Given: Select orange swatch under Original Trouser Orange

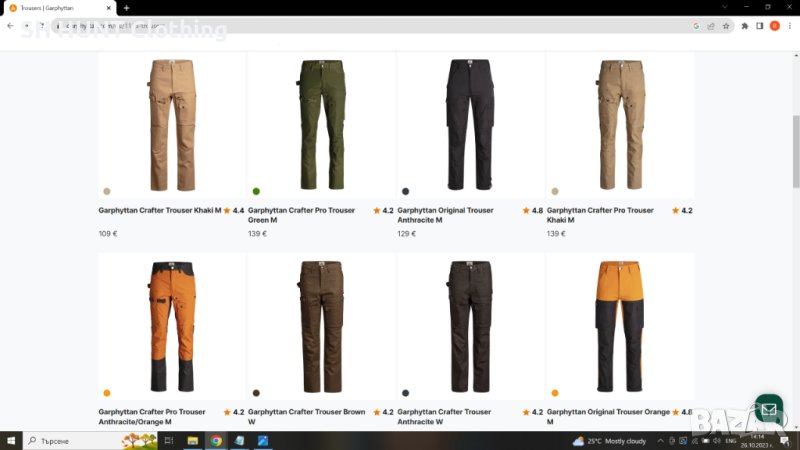Looking at the screenshot, I should (555, 393).
